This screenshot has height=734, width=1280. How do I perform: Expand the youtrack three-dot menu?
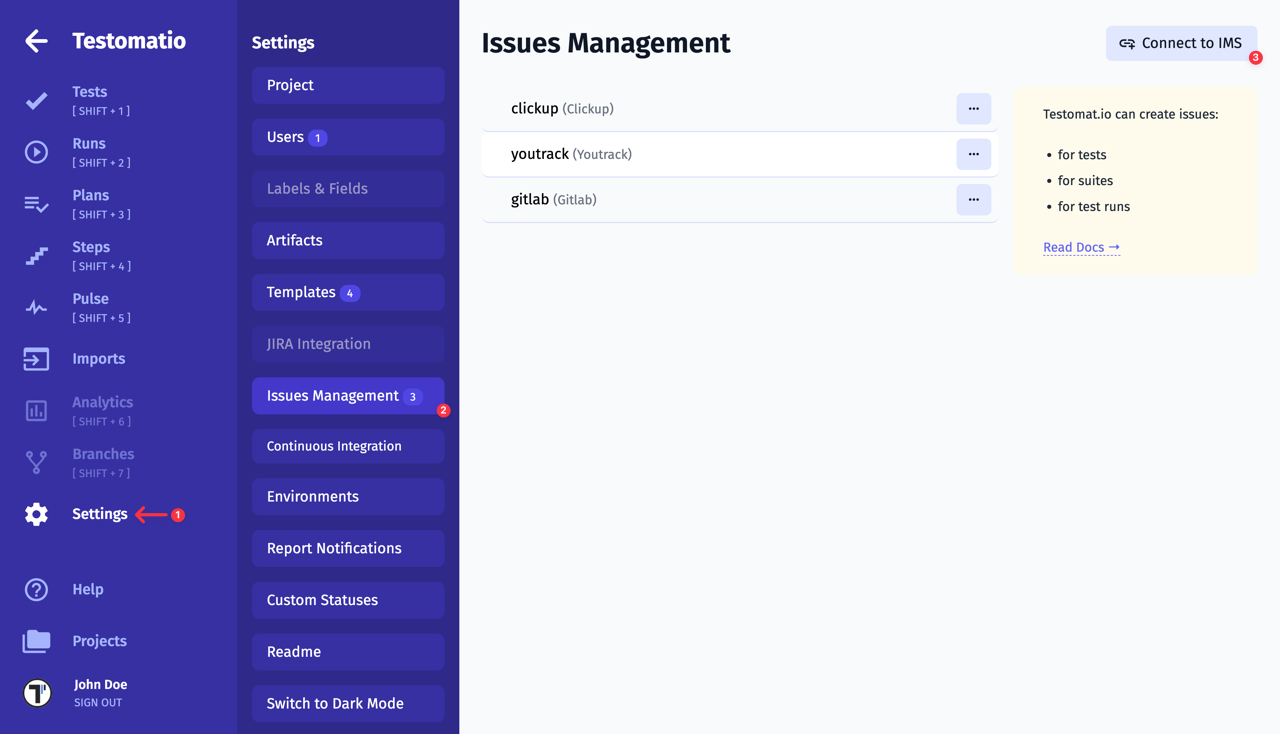[x=973, y=154]
